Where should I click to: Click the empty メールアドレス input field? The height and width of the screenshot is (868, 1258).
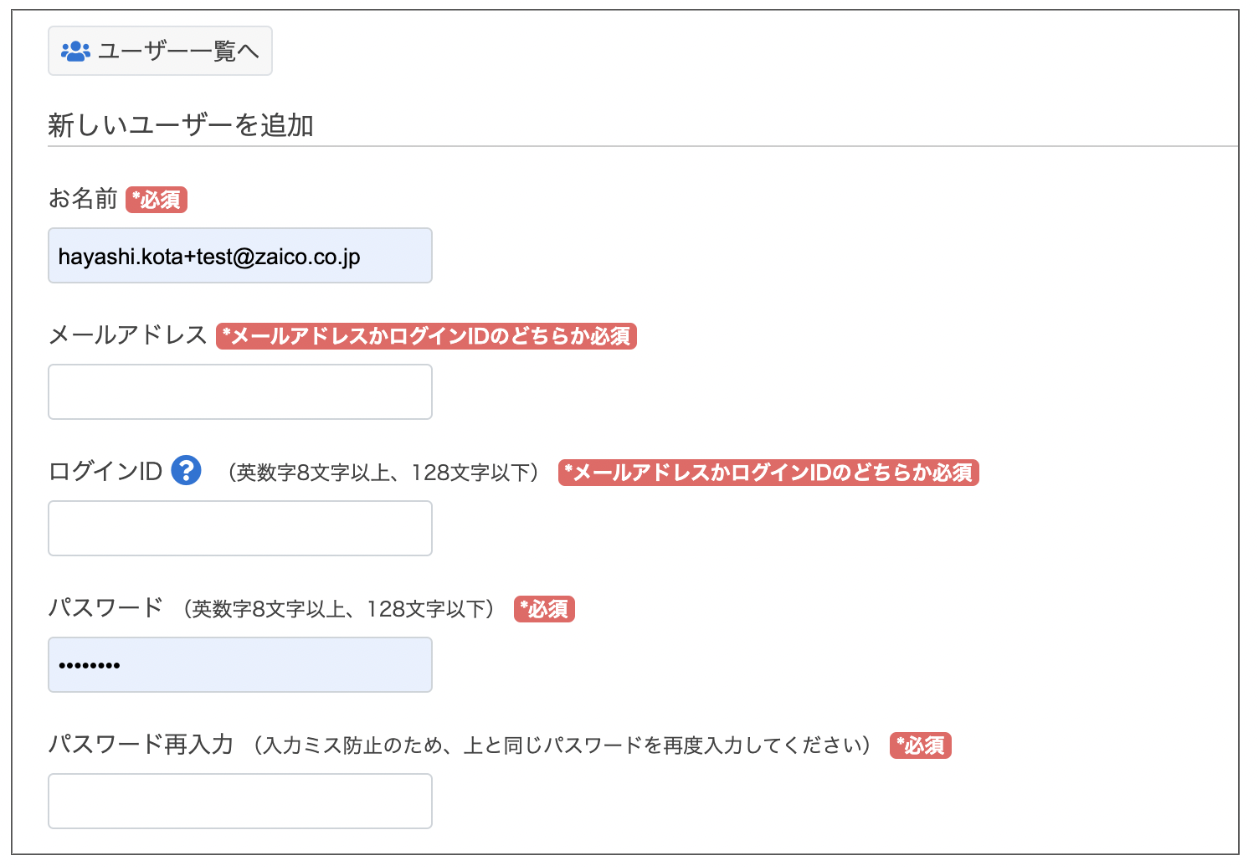(x=240, y=392)
